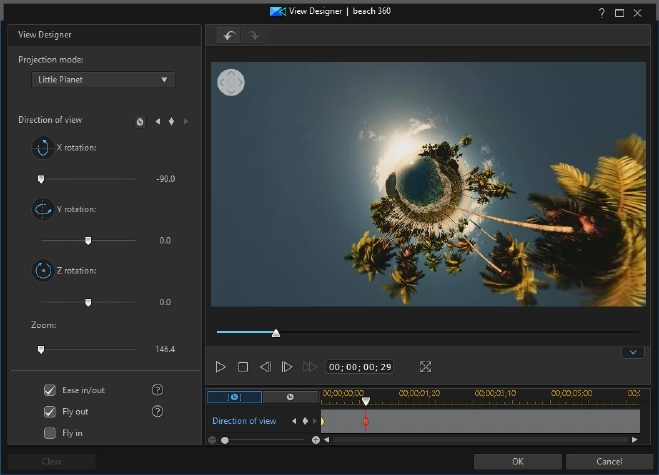Reset Direction of view keyframe clock icon

point(140,122)
